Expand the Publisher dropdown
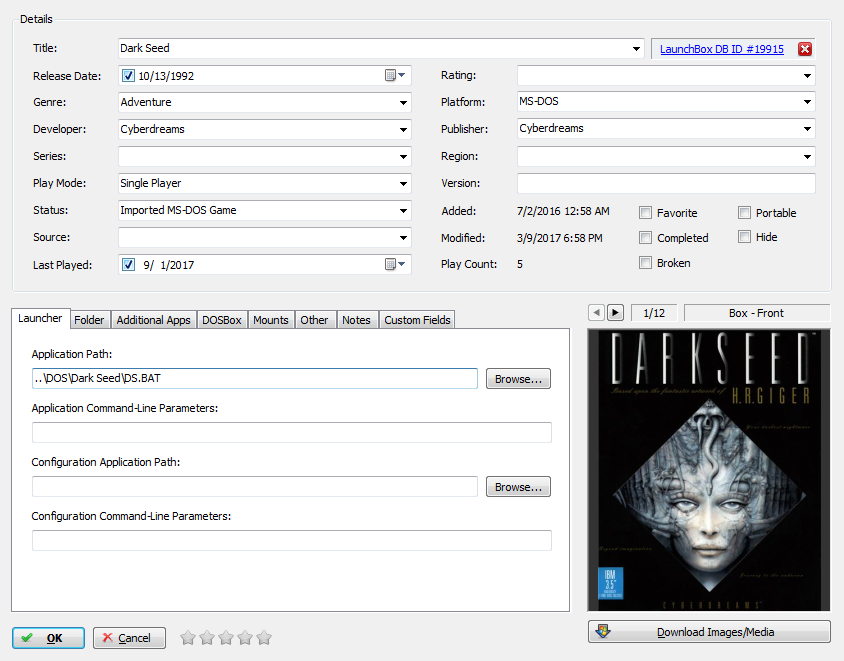The height and width of the screenshot is (661, 844). pyautogui.click(x=807, y=128)
